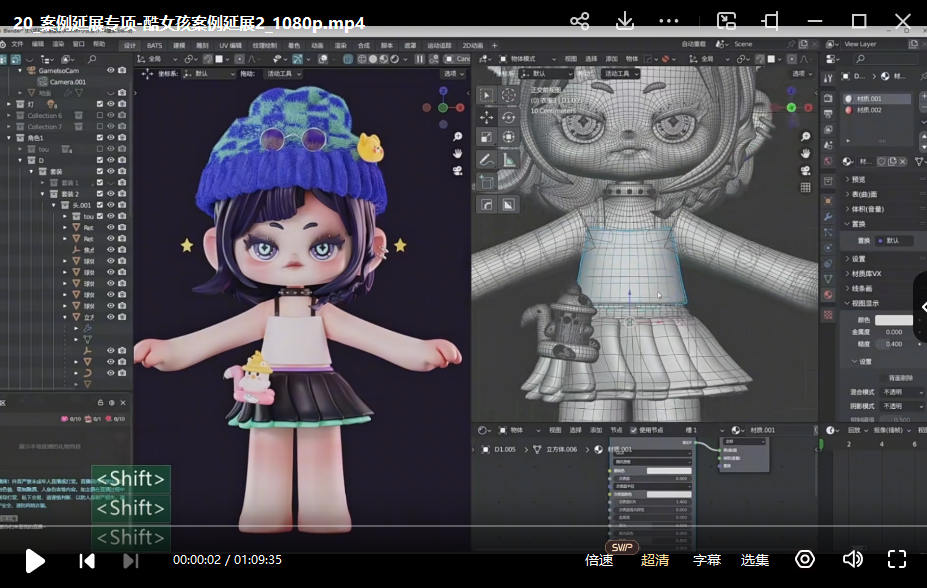927x588 pixels.
Task: Share this video with the share icon
Action: [x=579, y=21]
